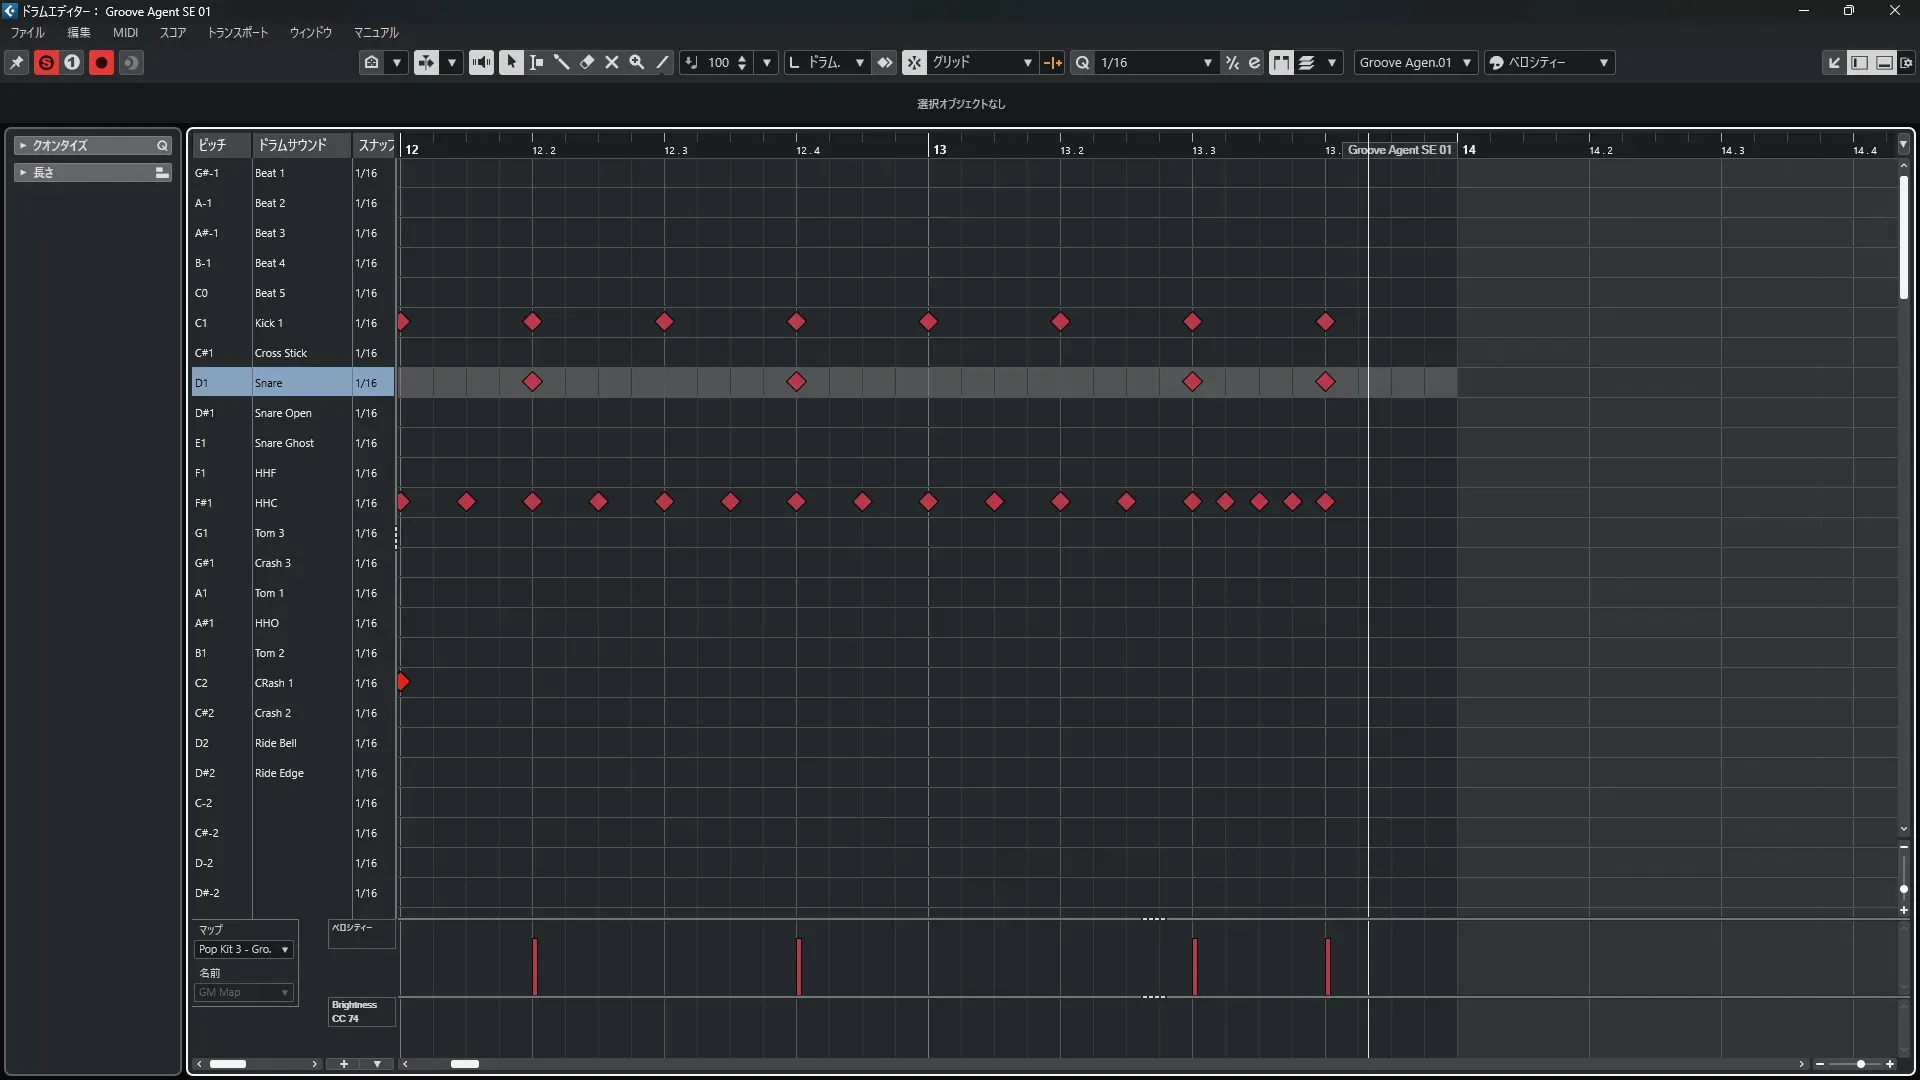Toggle Snap on/off button

(x=914, y=62)
